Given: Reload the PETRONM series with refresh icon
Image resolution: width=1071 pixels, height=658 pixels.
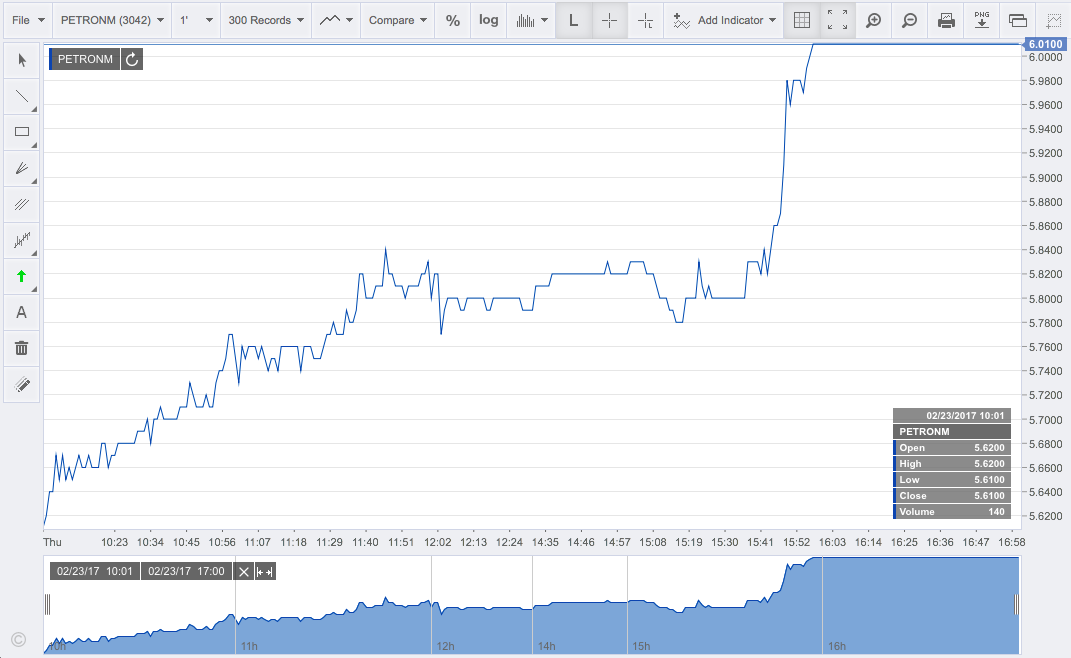Looking at the screenshot, I should click(x=132, y=59).
